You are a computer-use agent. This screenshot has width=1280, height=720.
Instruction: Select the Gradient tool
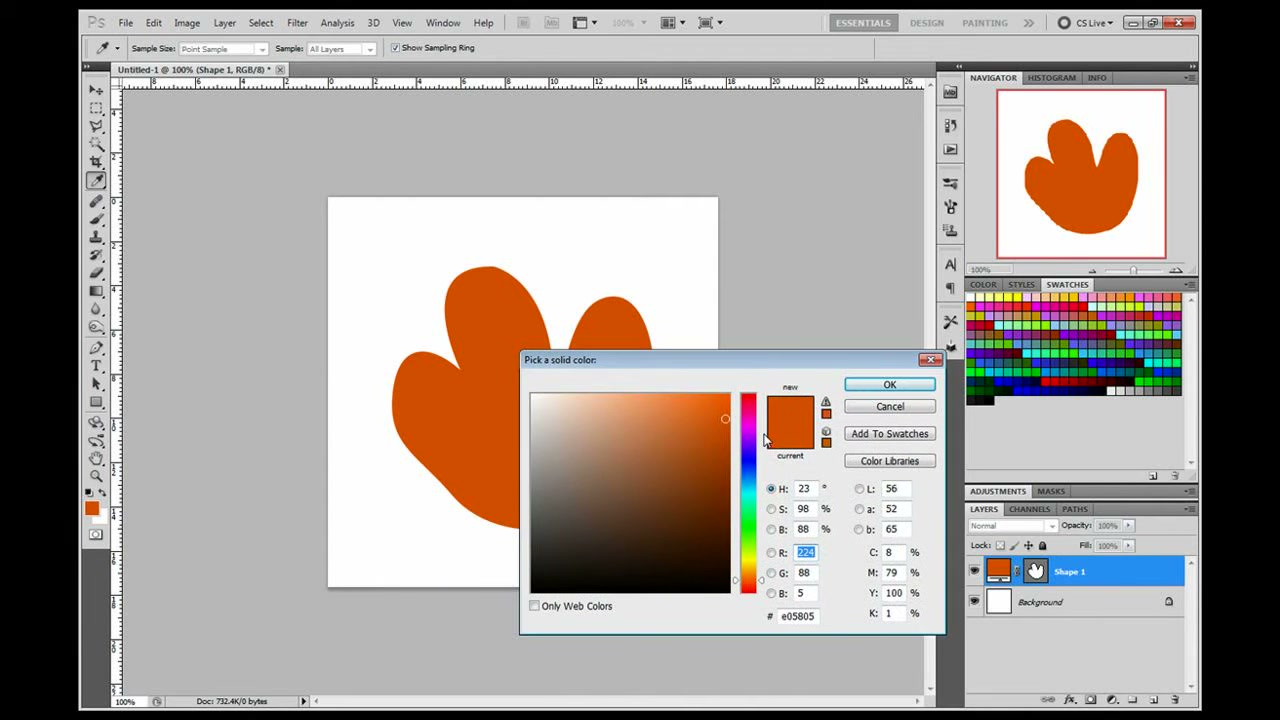[96, 291]
